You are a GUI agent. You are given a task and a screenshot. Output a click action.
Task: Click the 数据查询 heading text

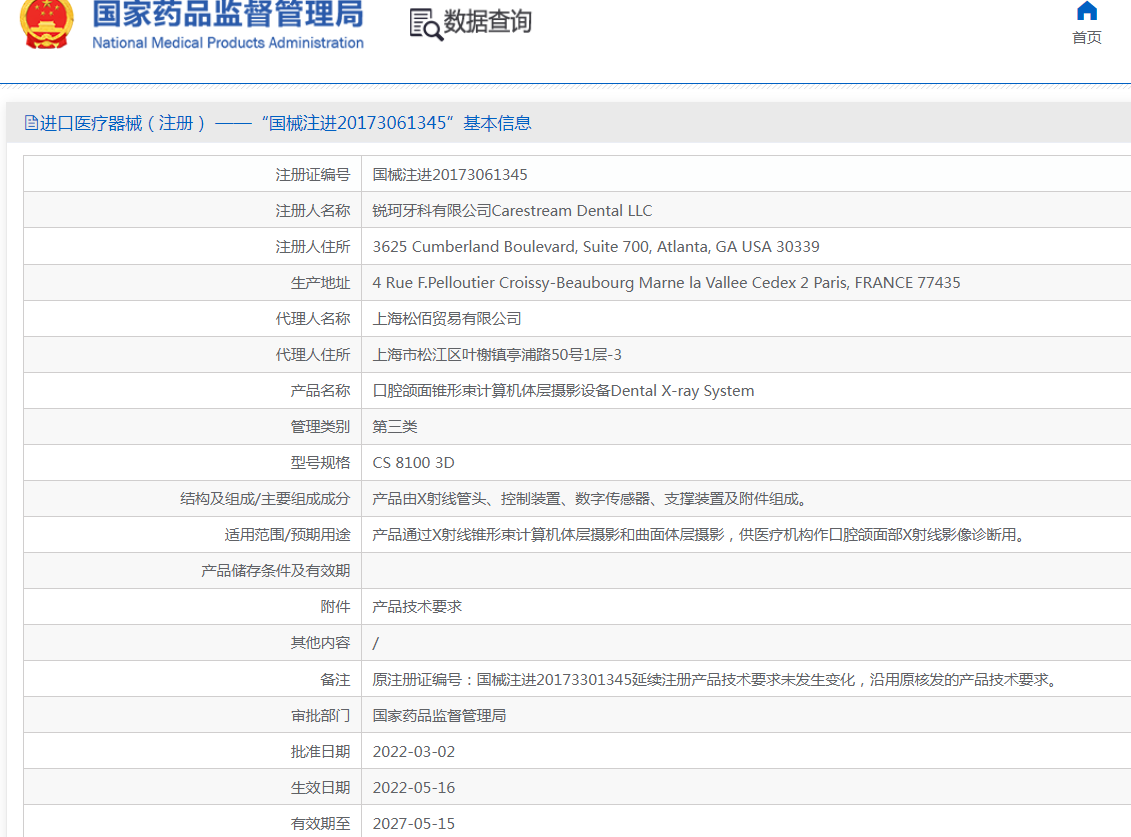tap(488, 22)
